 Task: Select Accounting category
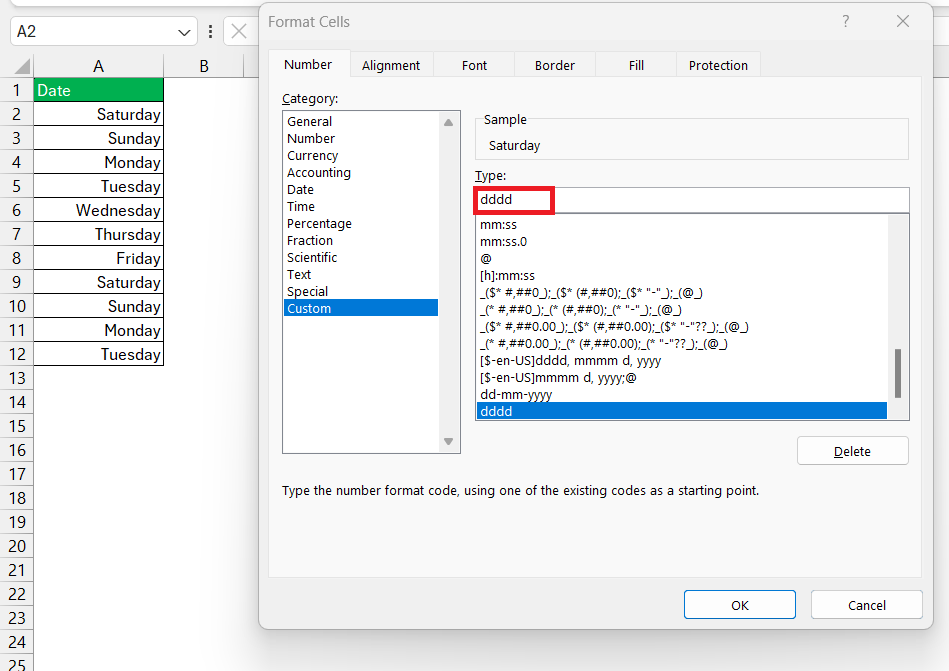(361, 172)
